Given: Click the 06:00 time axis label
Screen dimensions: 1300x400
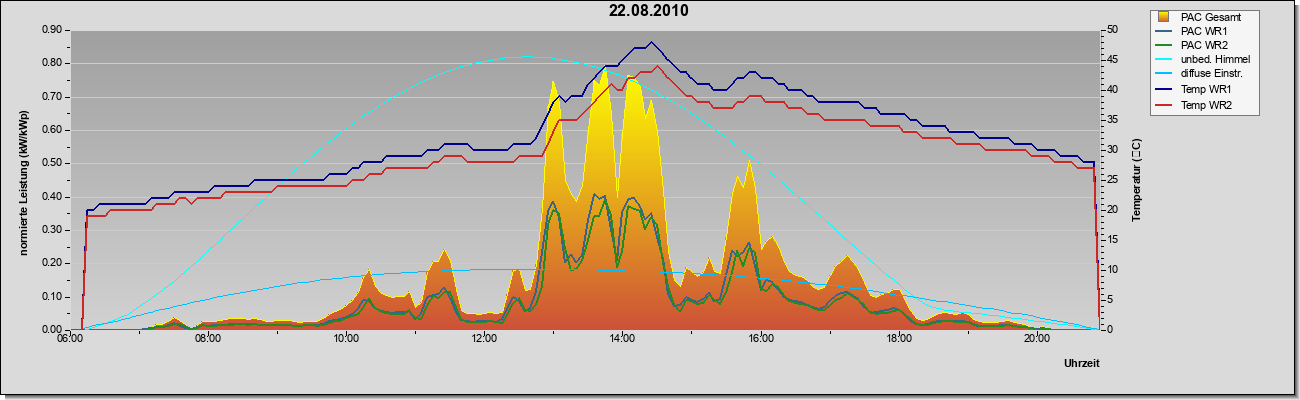Looking at the screenshot, I should click(x=69, y=339).
